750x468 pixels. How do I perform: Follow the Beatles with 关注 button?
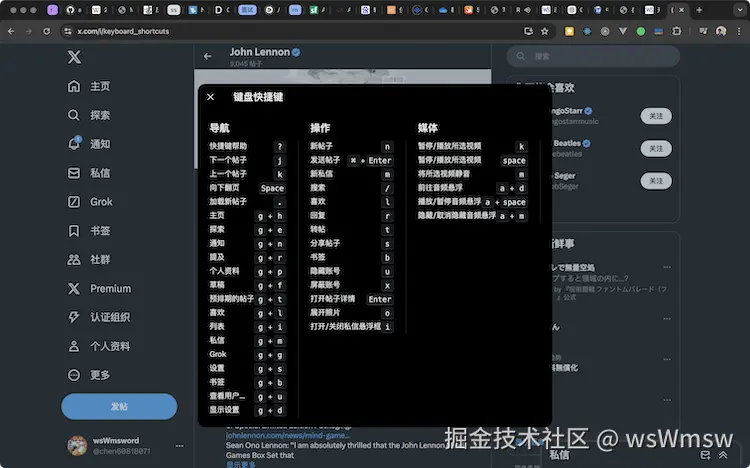(656, 148)
